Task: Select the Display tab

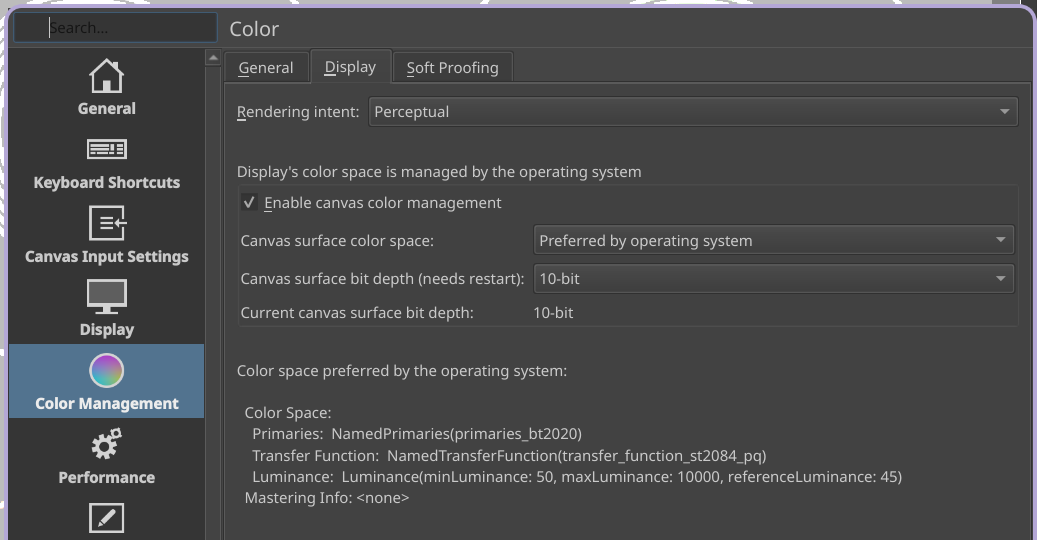Action: point(350,67)
